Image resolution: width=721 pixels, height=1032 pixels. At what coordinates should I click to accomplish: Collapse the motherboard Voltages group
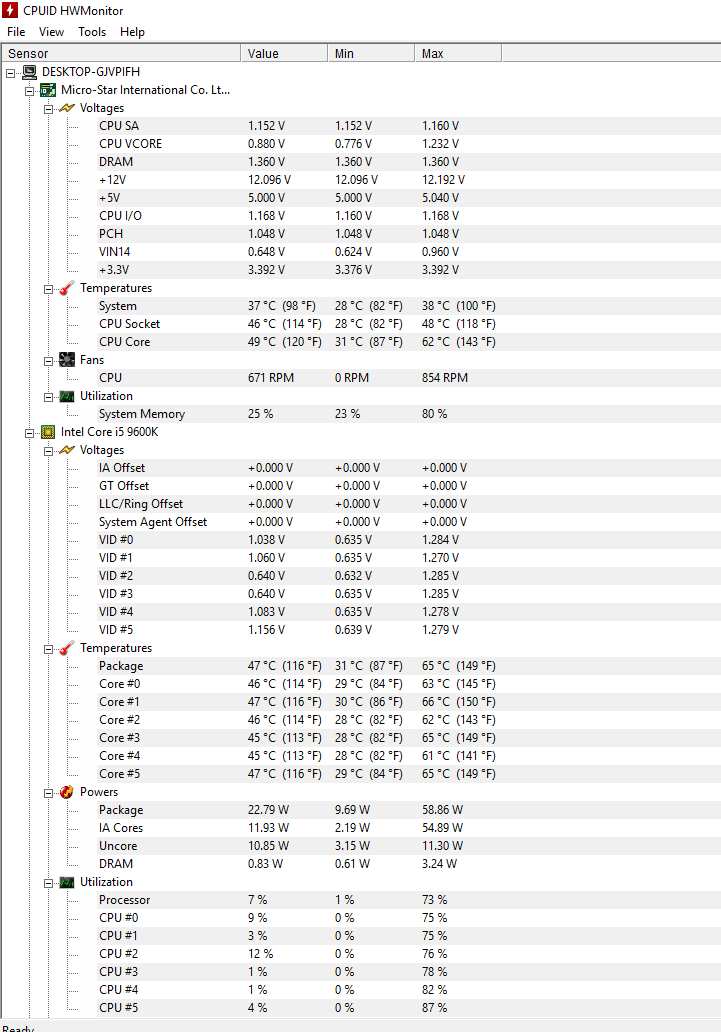48,109
